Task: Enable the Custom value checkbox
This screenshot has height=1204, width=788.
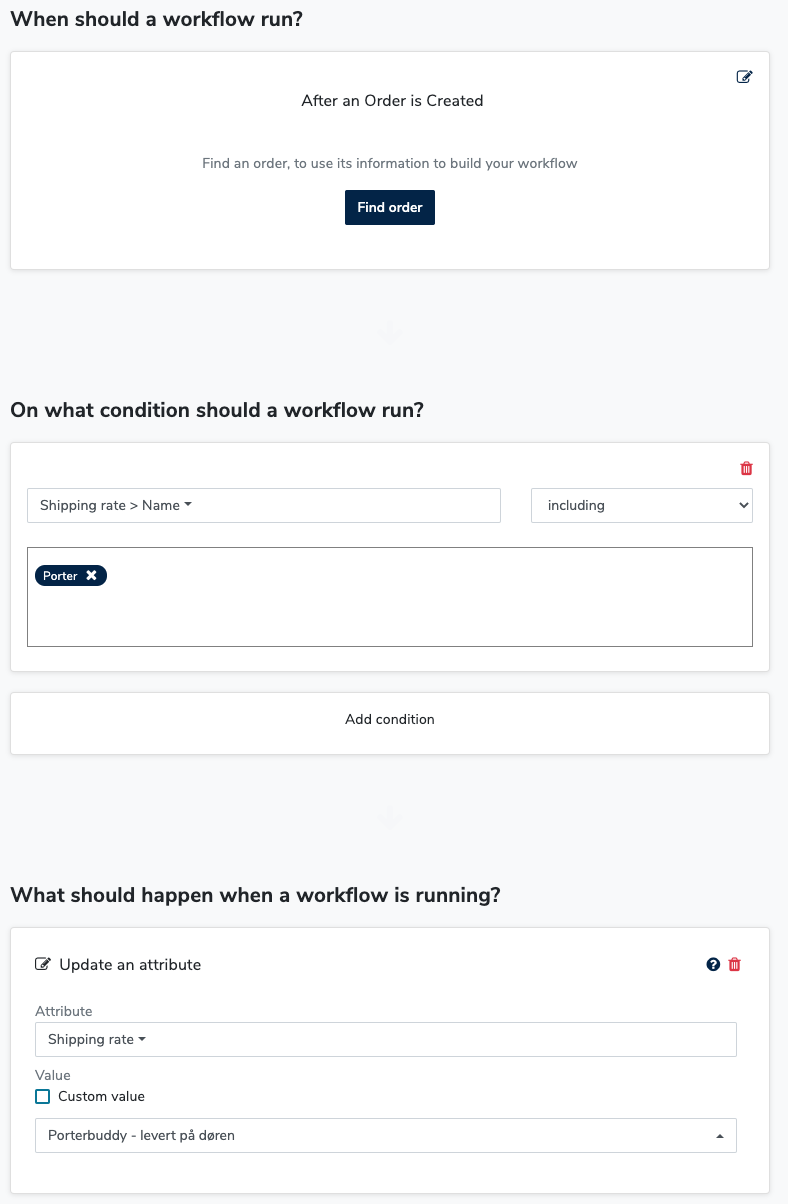Action: [x=43, y=1097]
